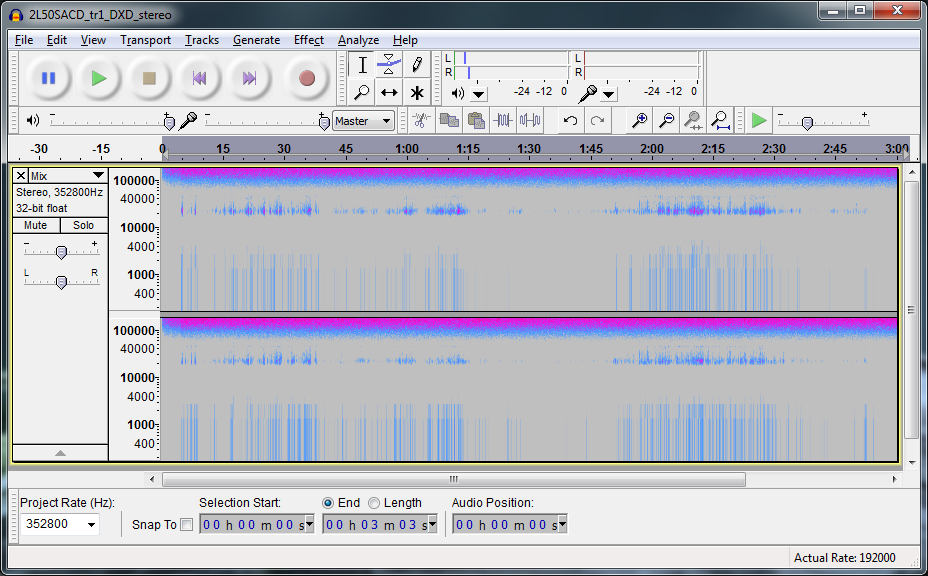Open the Analyze menu
The height and width of the screenshot is (576, 928).
(359, 40)
